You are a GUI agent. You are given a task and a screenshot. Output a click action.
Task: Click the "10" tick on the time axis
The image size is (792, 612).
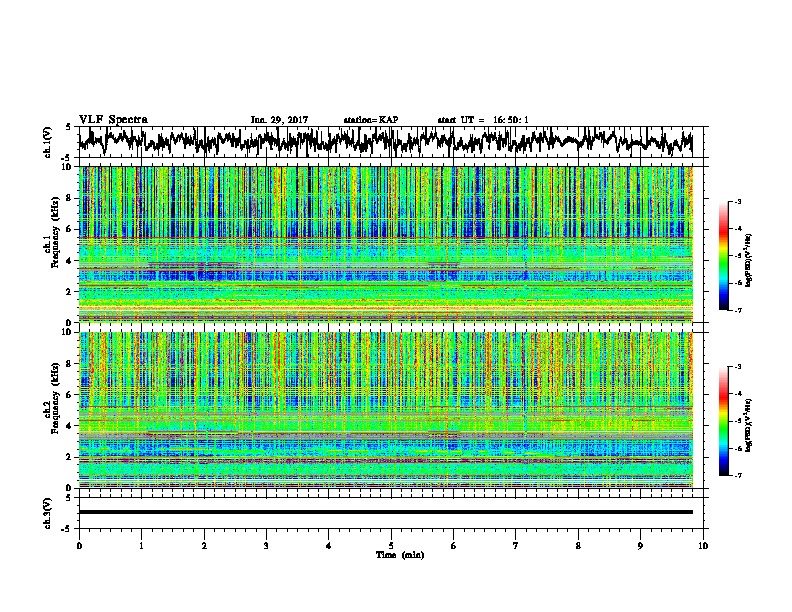click(703, 546)
